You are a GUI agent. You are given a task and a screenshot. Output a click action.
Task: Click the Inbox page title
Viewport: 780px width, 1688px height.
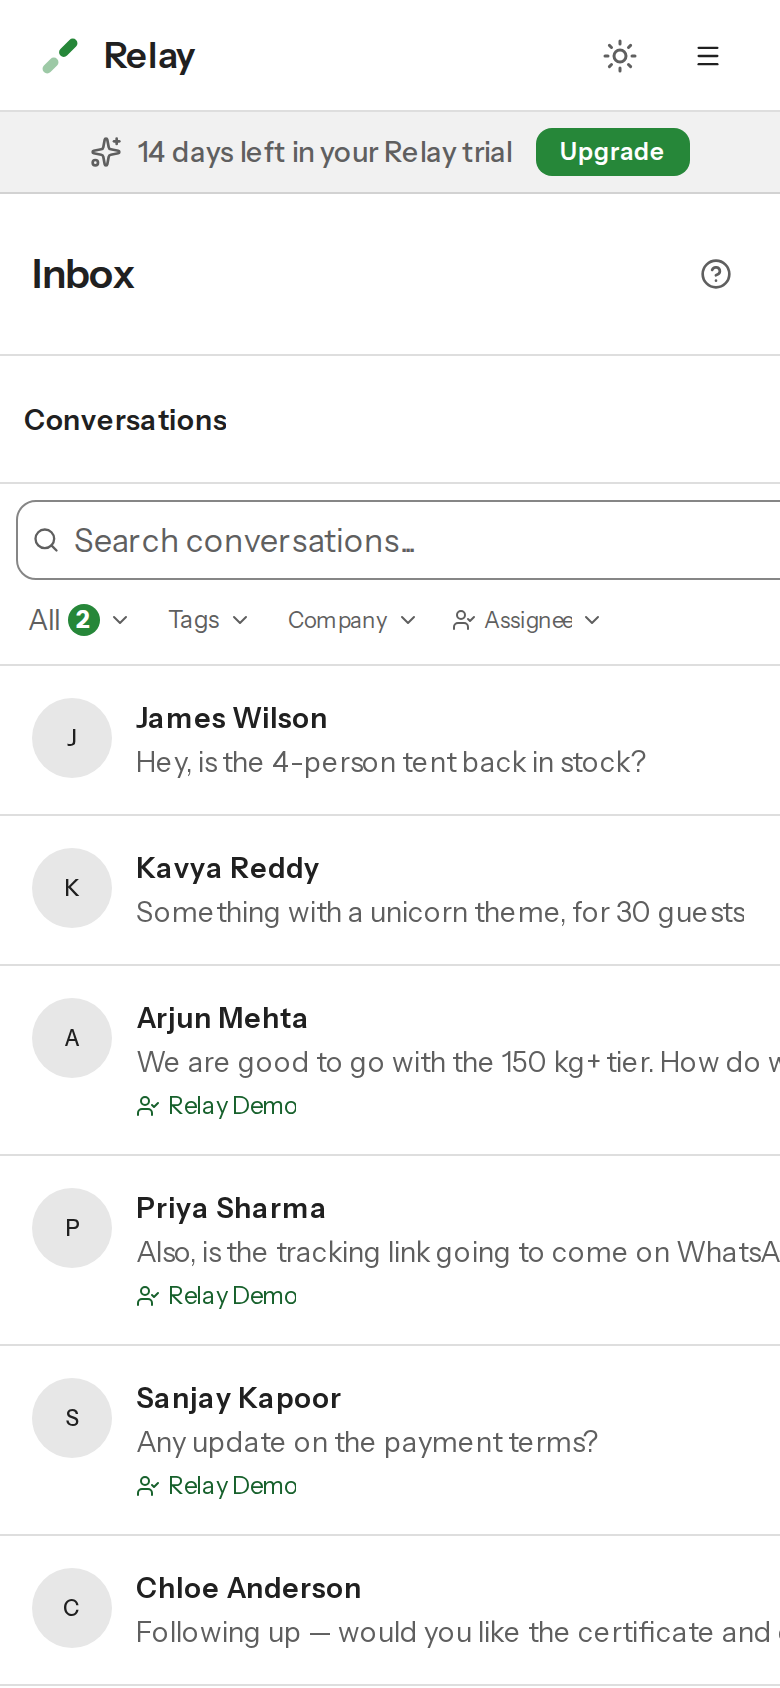(x=83, y=274)
